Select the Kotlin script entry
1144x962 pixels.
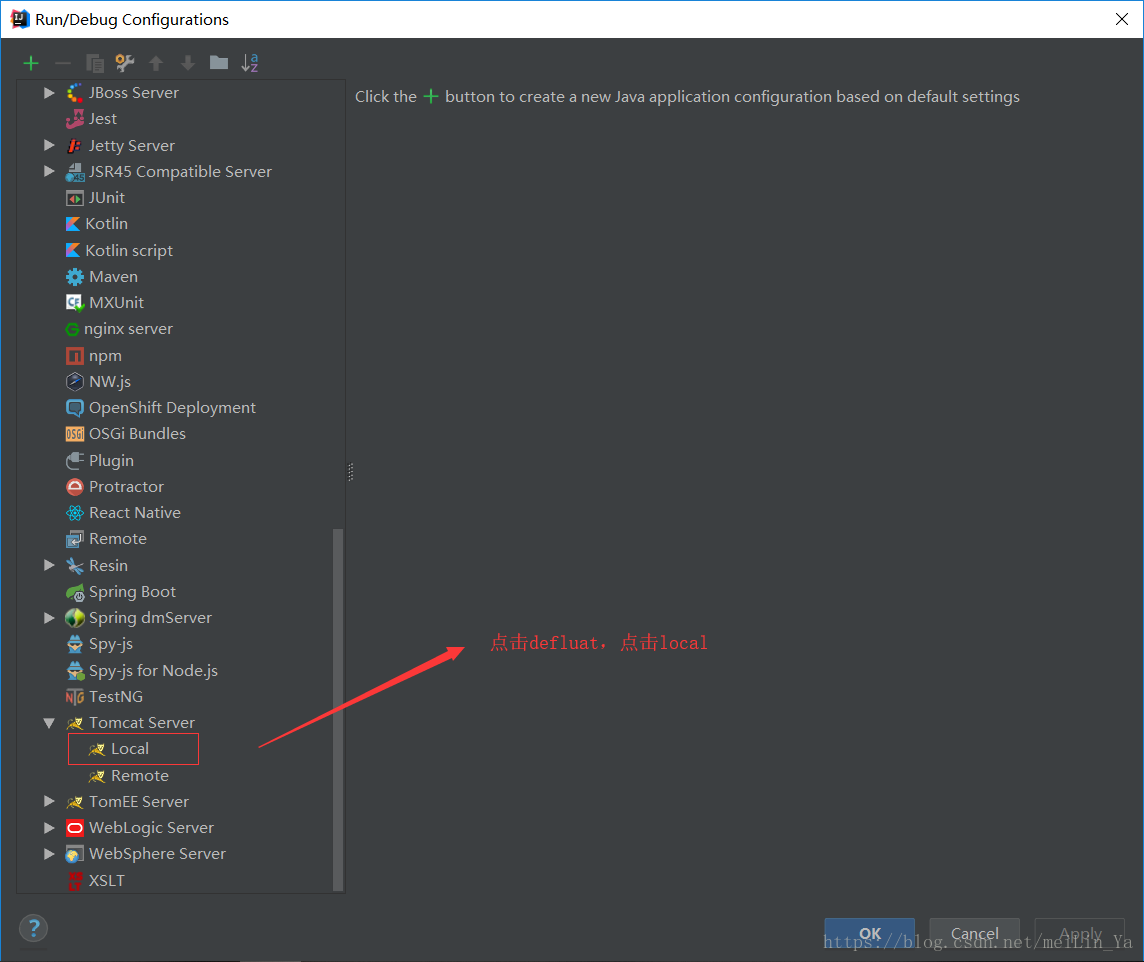pyautogui.click(x=129, y=251)
